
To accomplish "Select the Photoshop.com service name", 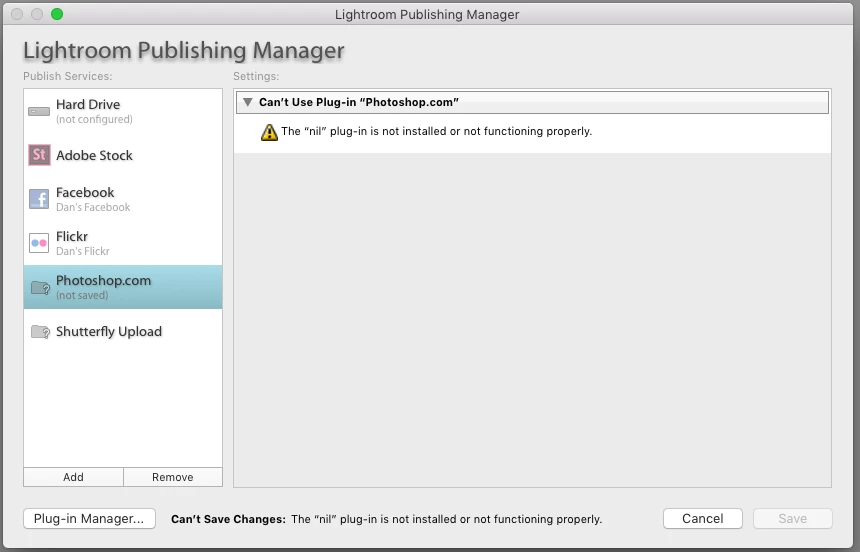I will pyautogui.click(x=103, y=280).
